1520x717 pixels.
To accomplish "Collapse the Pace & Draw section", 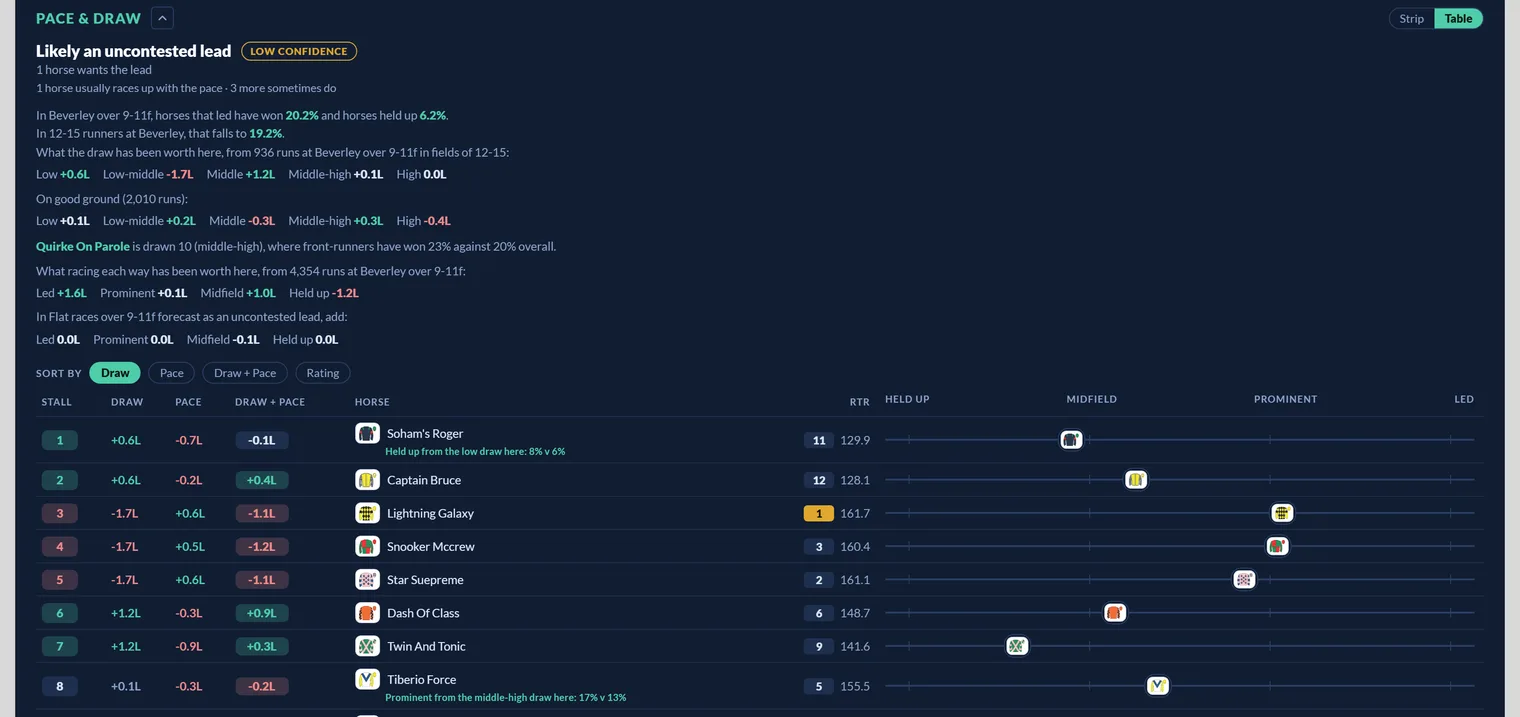I will coord(162,18).
